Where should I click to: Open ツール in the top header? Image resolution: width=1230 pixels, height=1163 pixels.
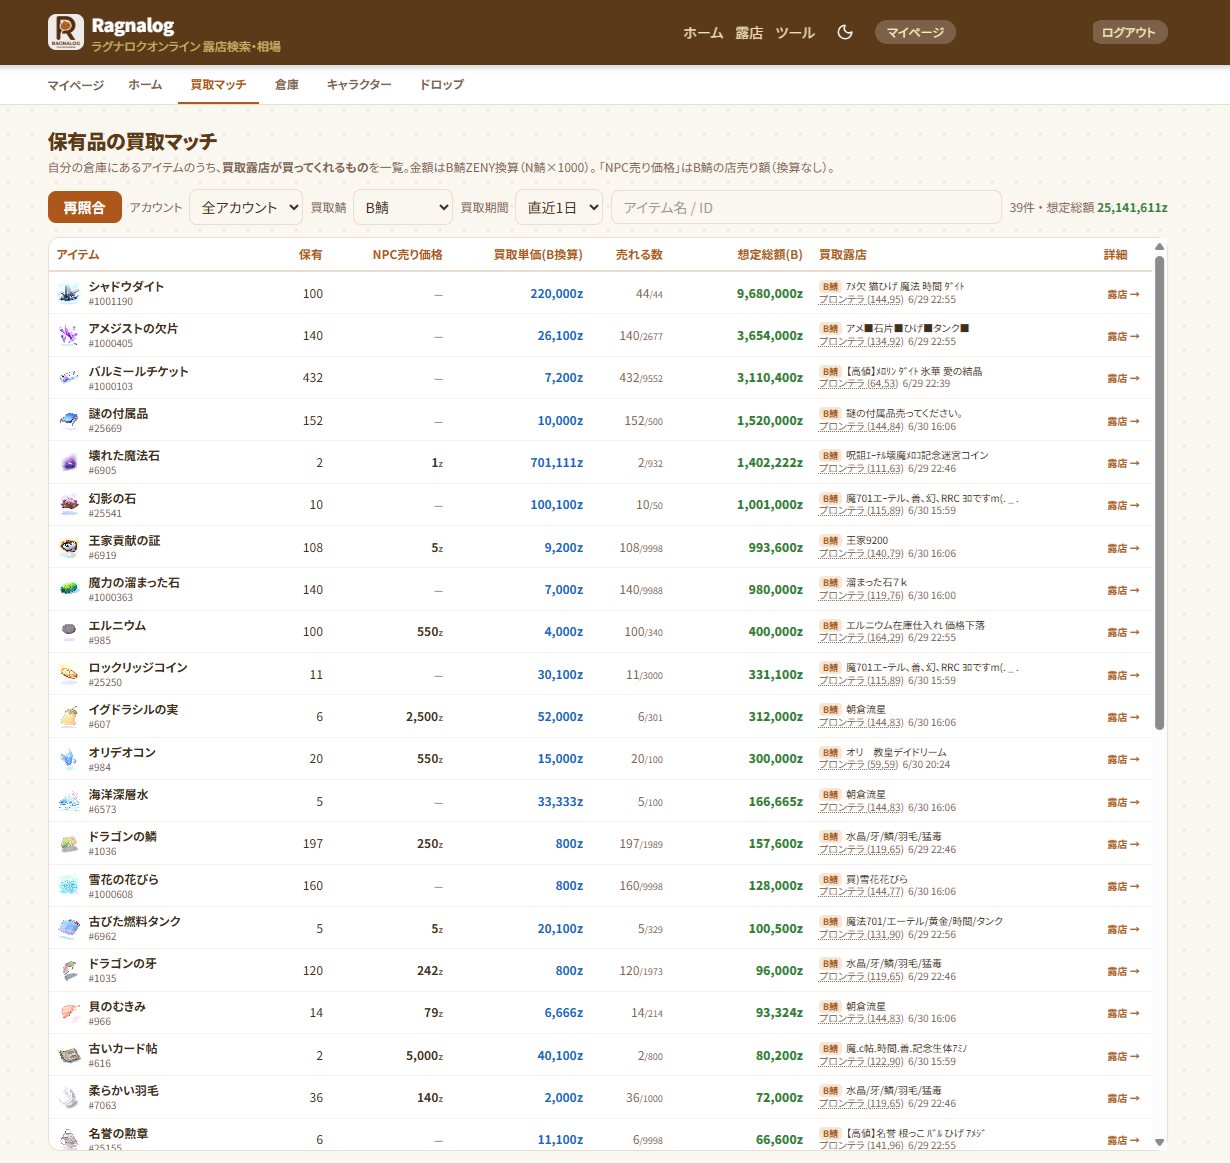click(x=795, y=33)
